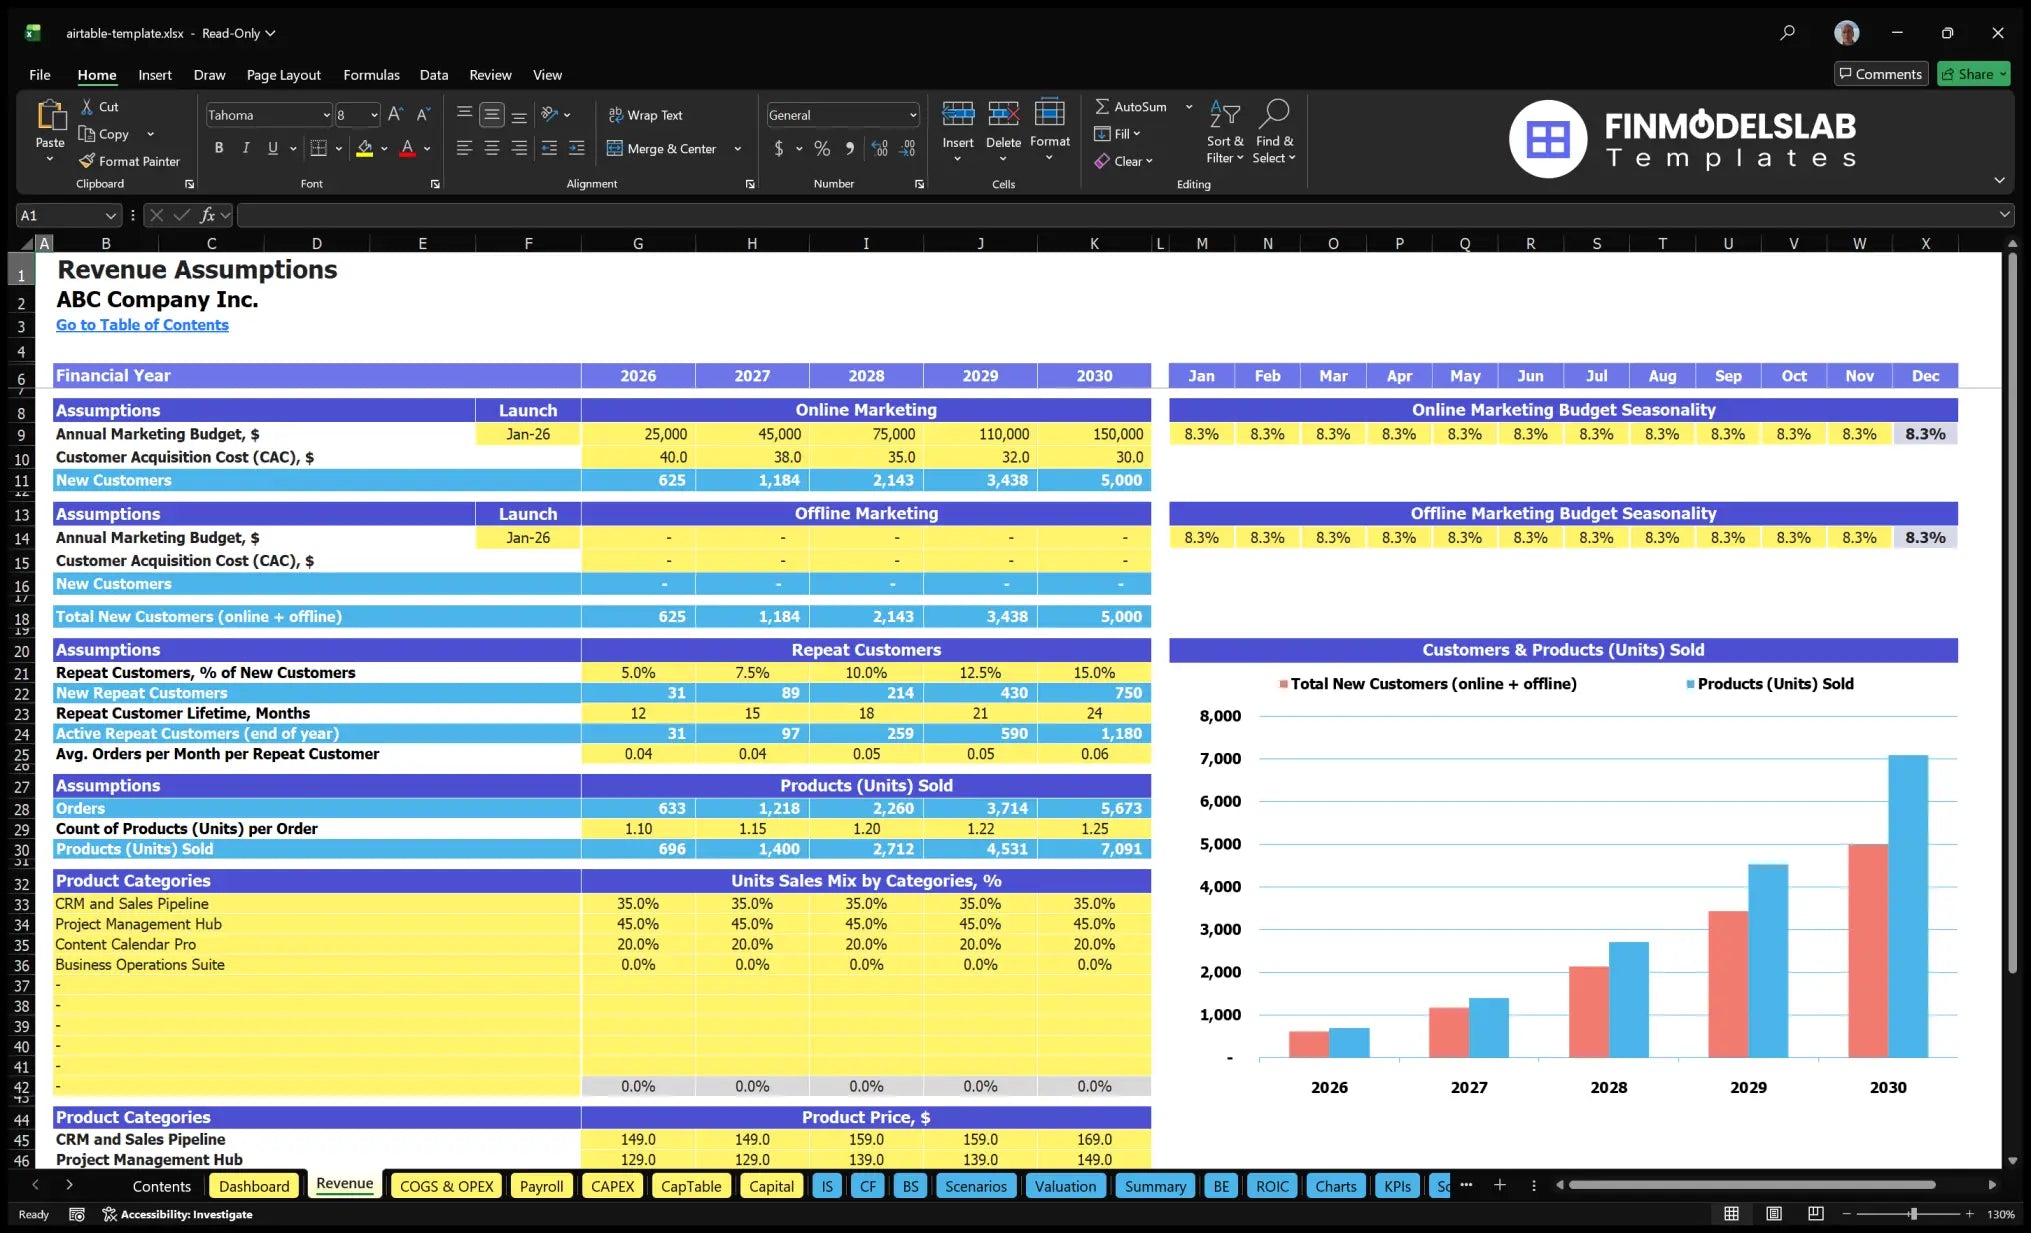Click the user account profile picture
This screenshot has width=2031, height=1233.
coord(1846,33)
